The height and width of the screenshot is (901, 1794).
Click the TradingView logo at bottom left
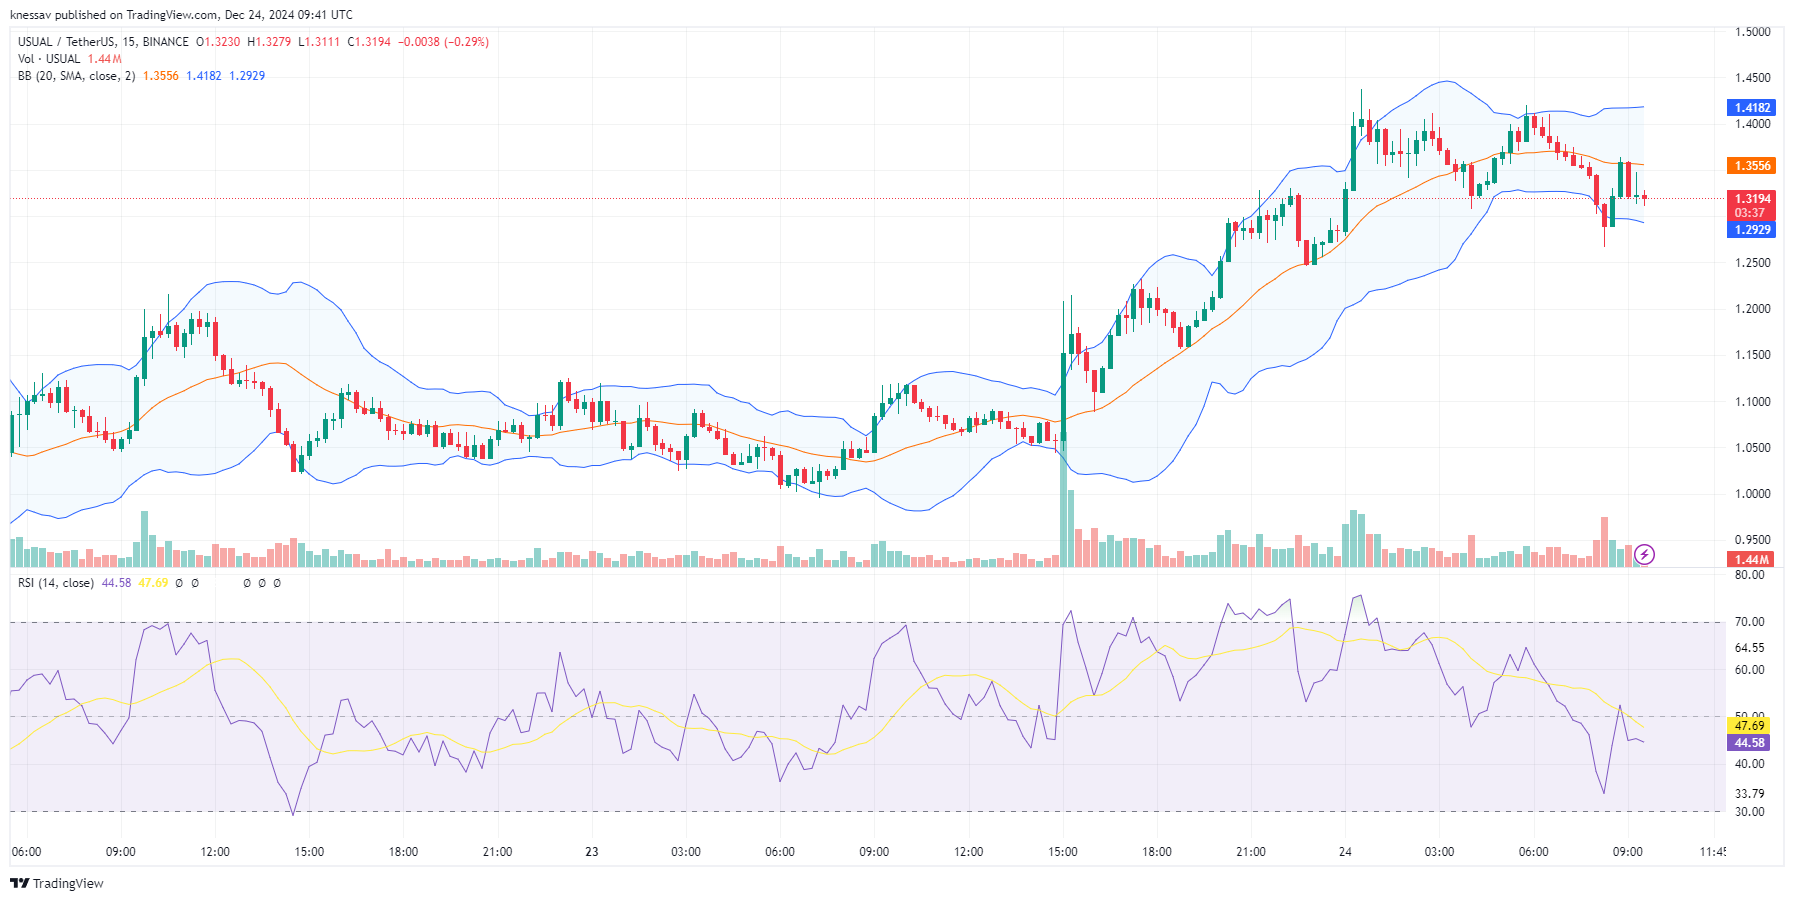point(57,883)
